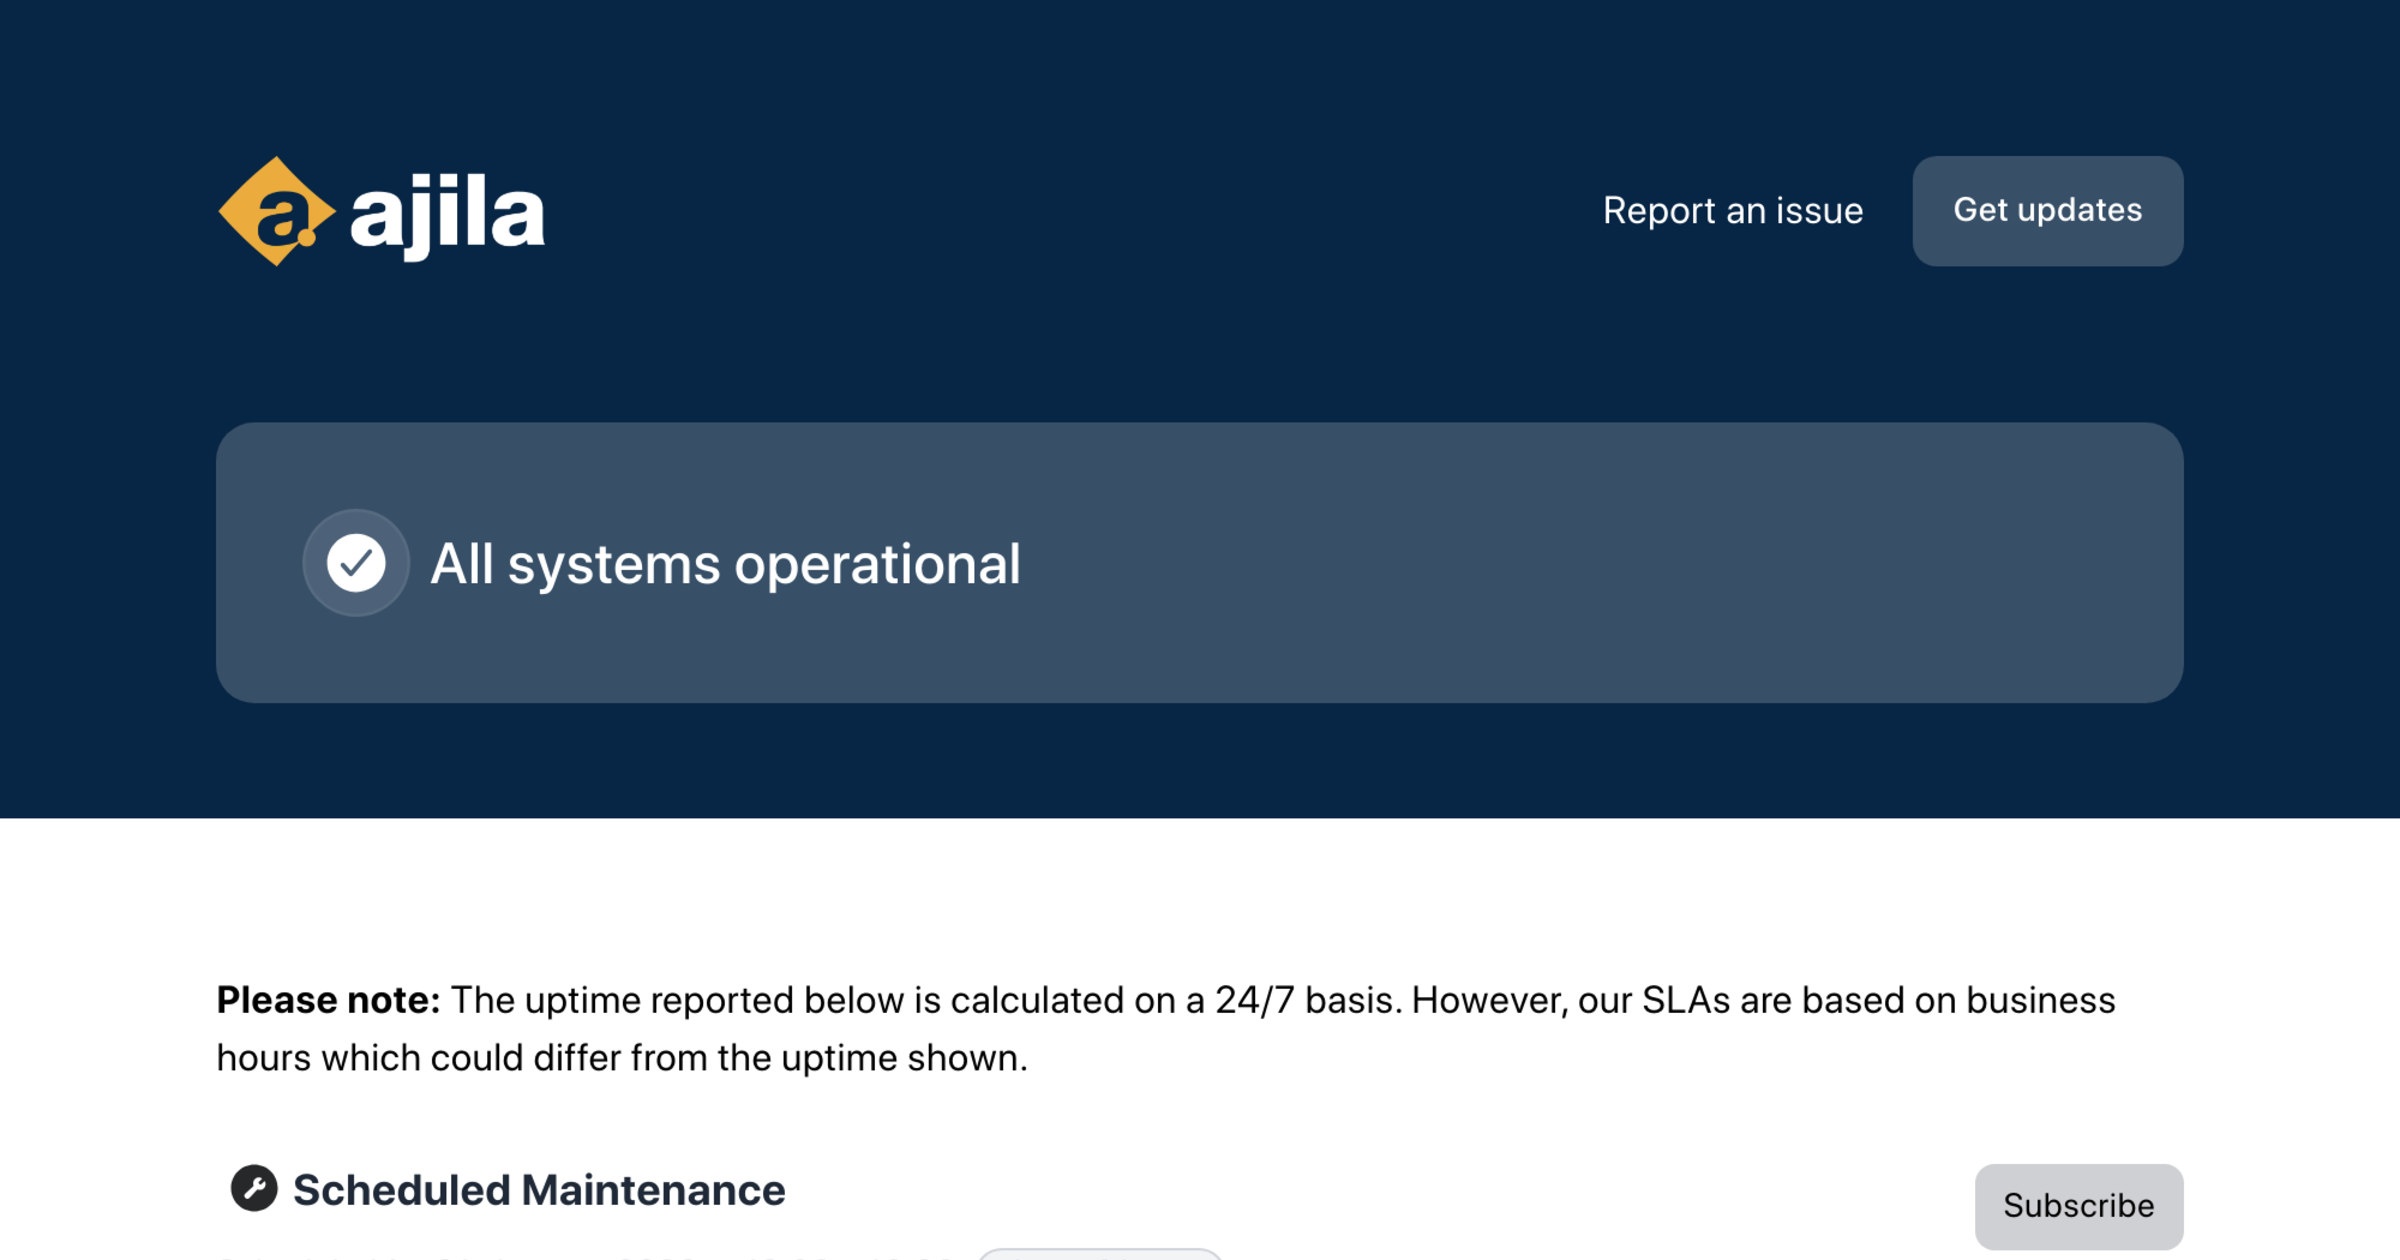Click the word SLAs in the note
The image size is (2400, 1260).
click(1685, 1000)
